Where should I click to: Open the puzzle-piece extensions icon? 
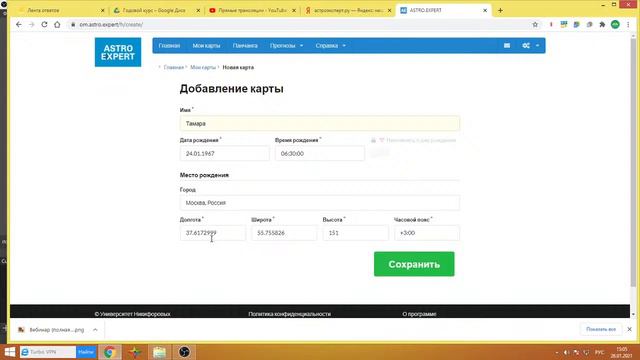tap(602, 24)
